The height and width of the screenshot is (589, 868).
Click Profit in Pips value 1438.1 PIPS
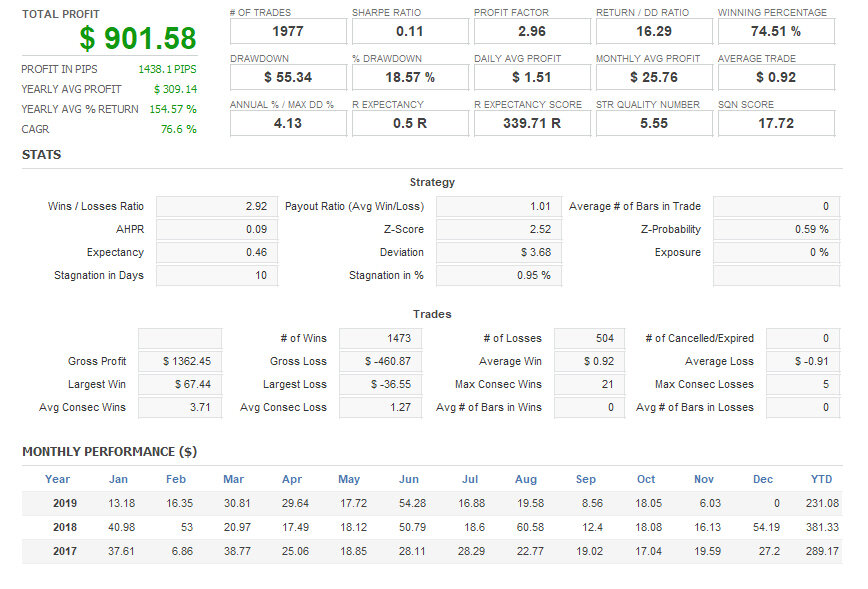coord(167,69)
